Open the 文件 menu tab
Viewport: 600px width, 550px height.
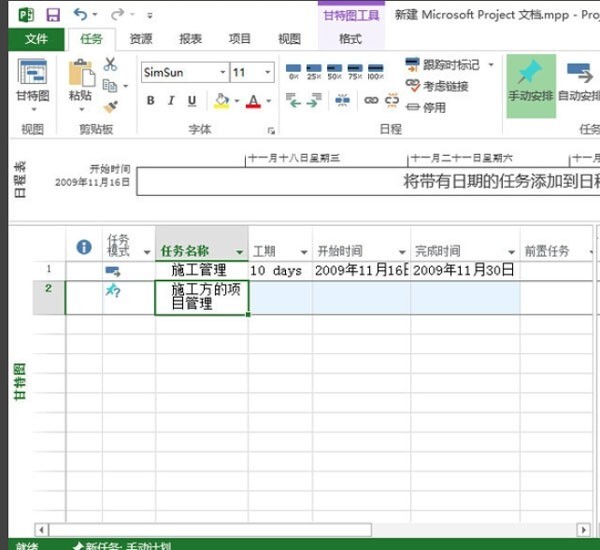pos(36,39)
